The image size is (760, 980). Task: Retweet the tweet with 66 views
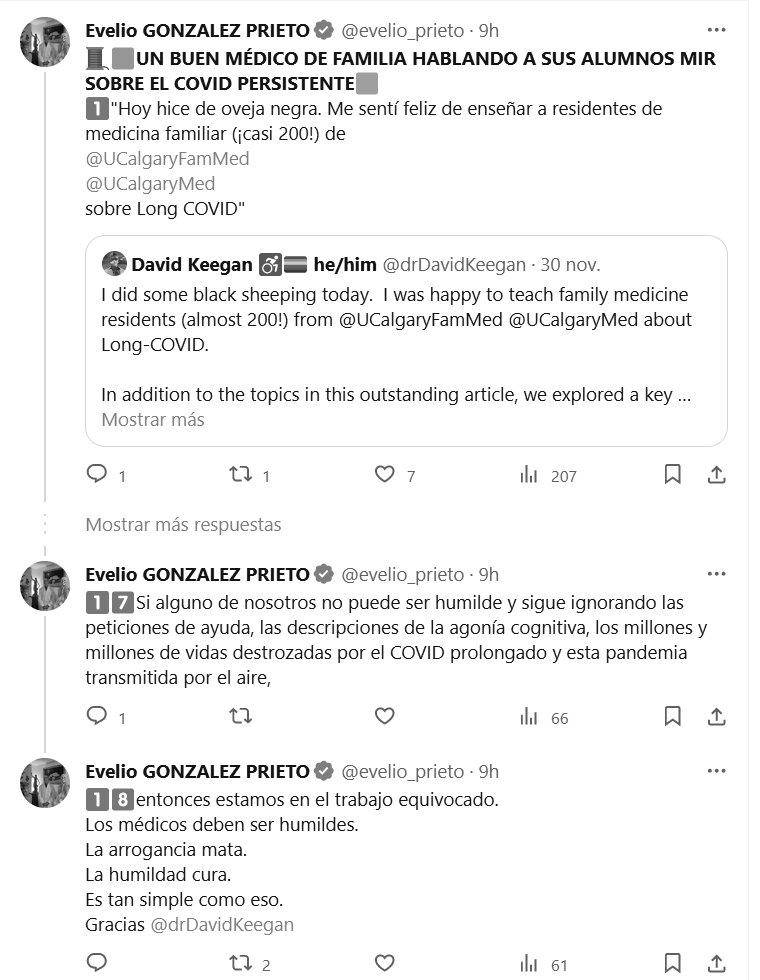[241, 716]
